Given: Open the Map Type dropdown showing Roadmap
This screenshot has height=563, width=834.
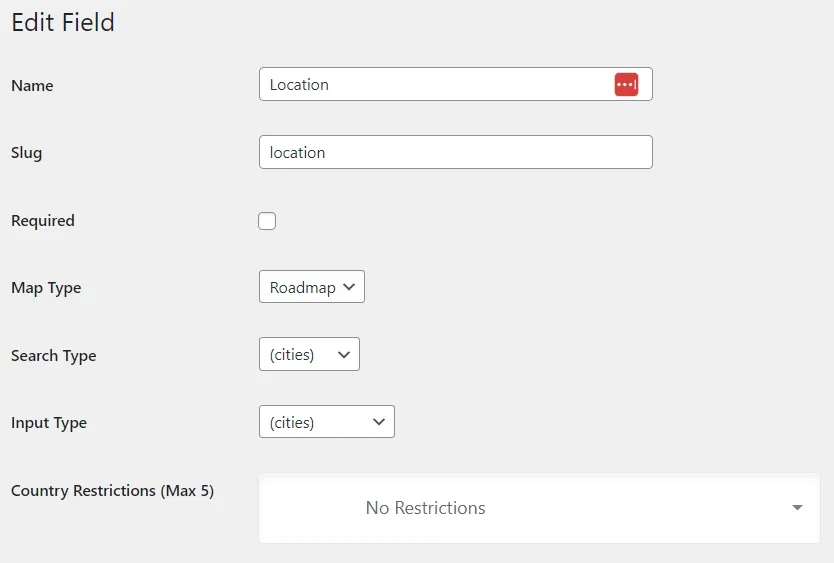Looking at the screenshot, I should [312, 287].
